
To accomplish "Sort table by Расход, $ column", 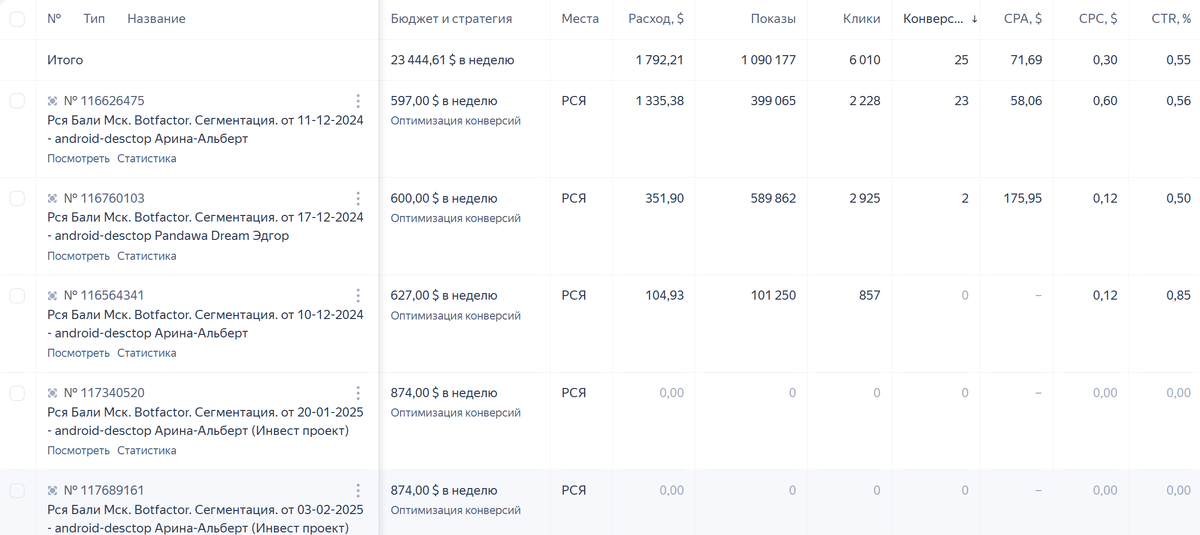I will (x=656, y=19).
